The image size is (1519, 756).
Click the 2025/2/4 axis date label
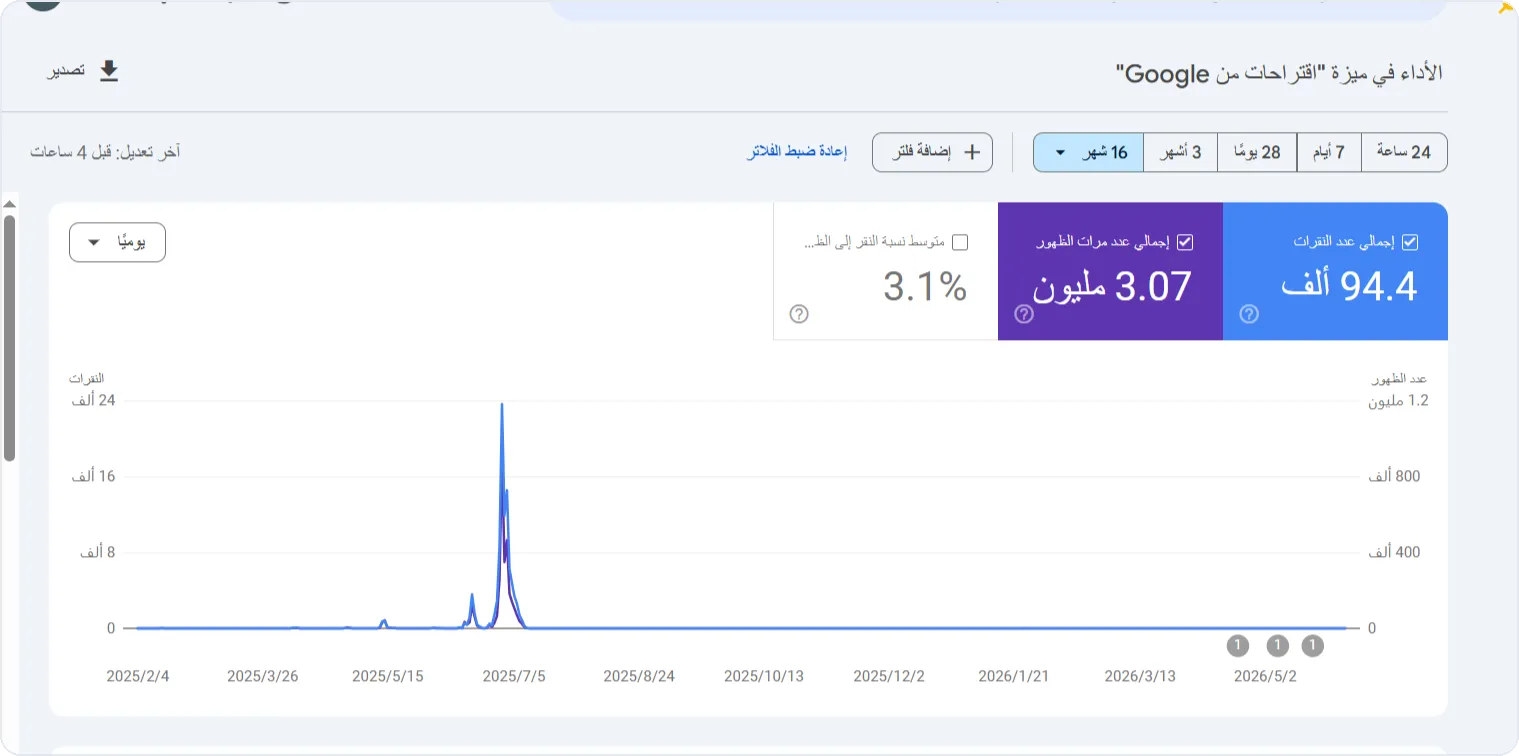(x=138, y=676)
